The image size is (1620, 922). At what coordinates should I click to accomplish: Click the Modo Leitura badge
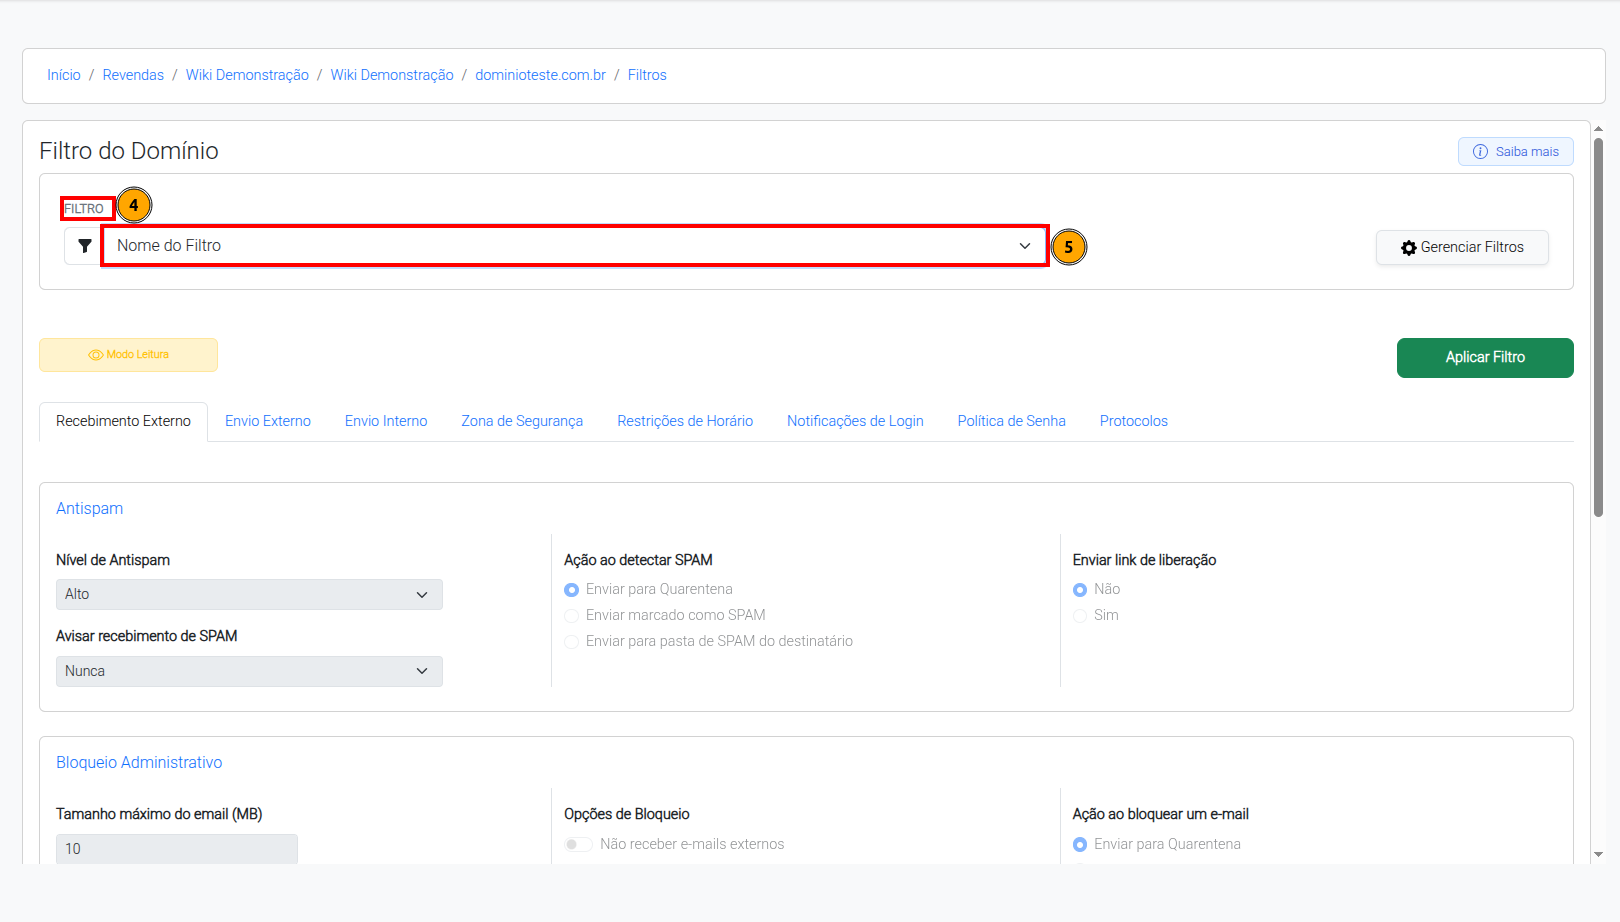click(x=128, y=355)
